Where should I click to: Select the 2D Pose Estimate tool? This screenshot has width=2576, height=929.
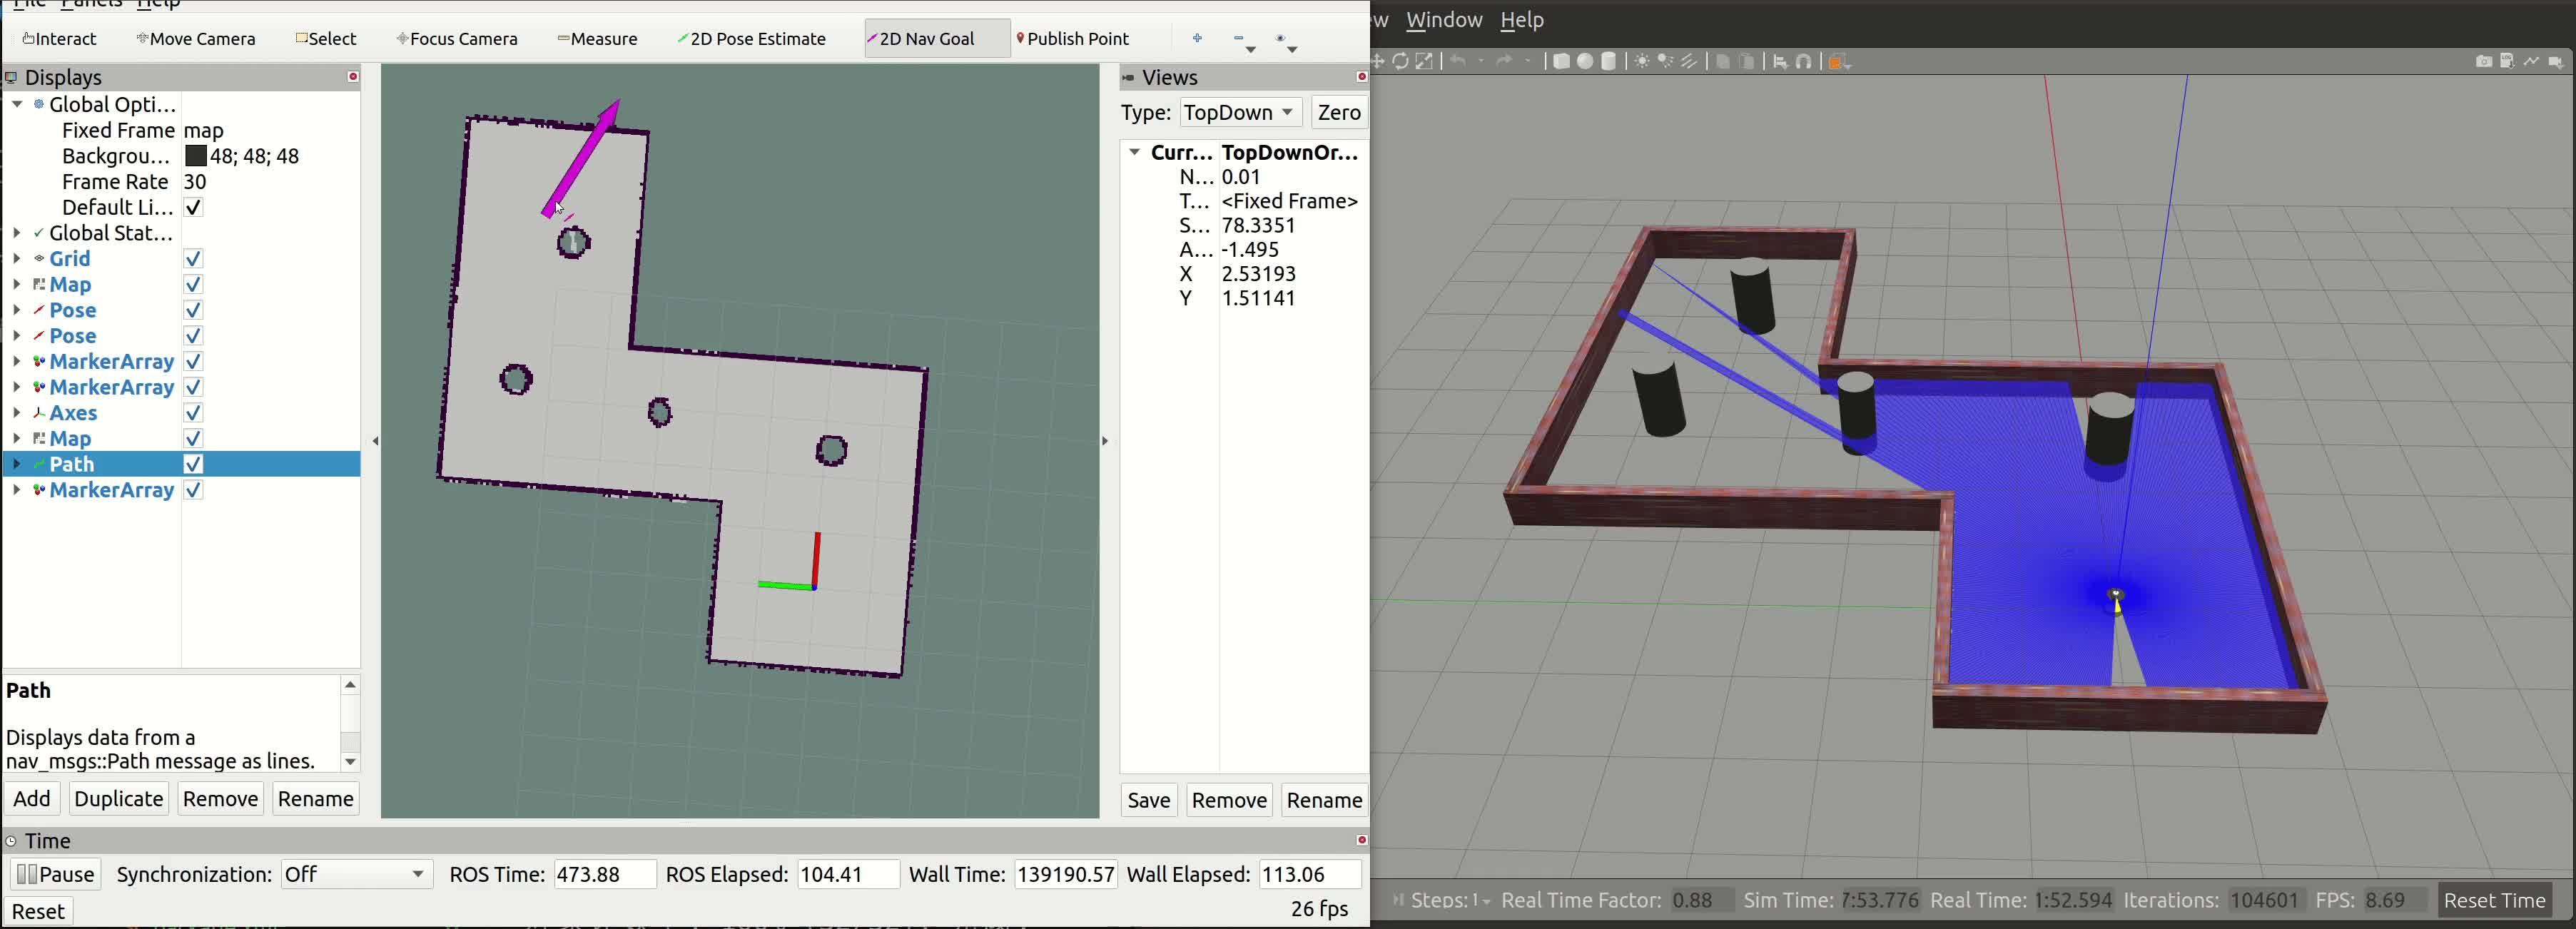751,39
